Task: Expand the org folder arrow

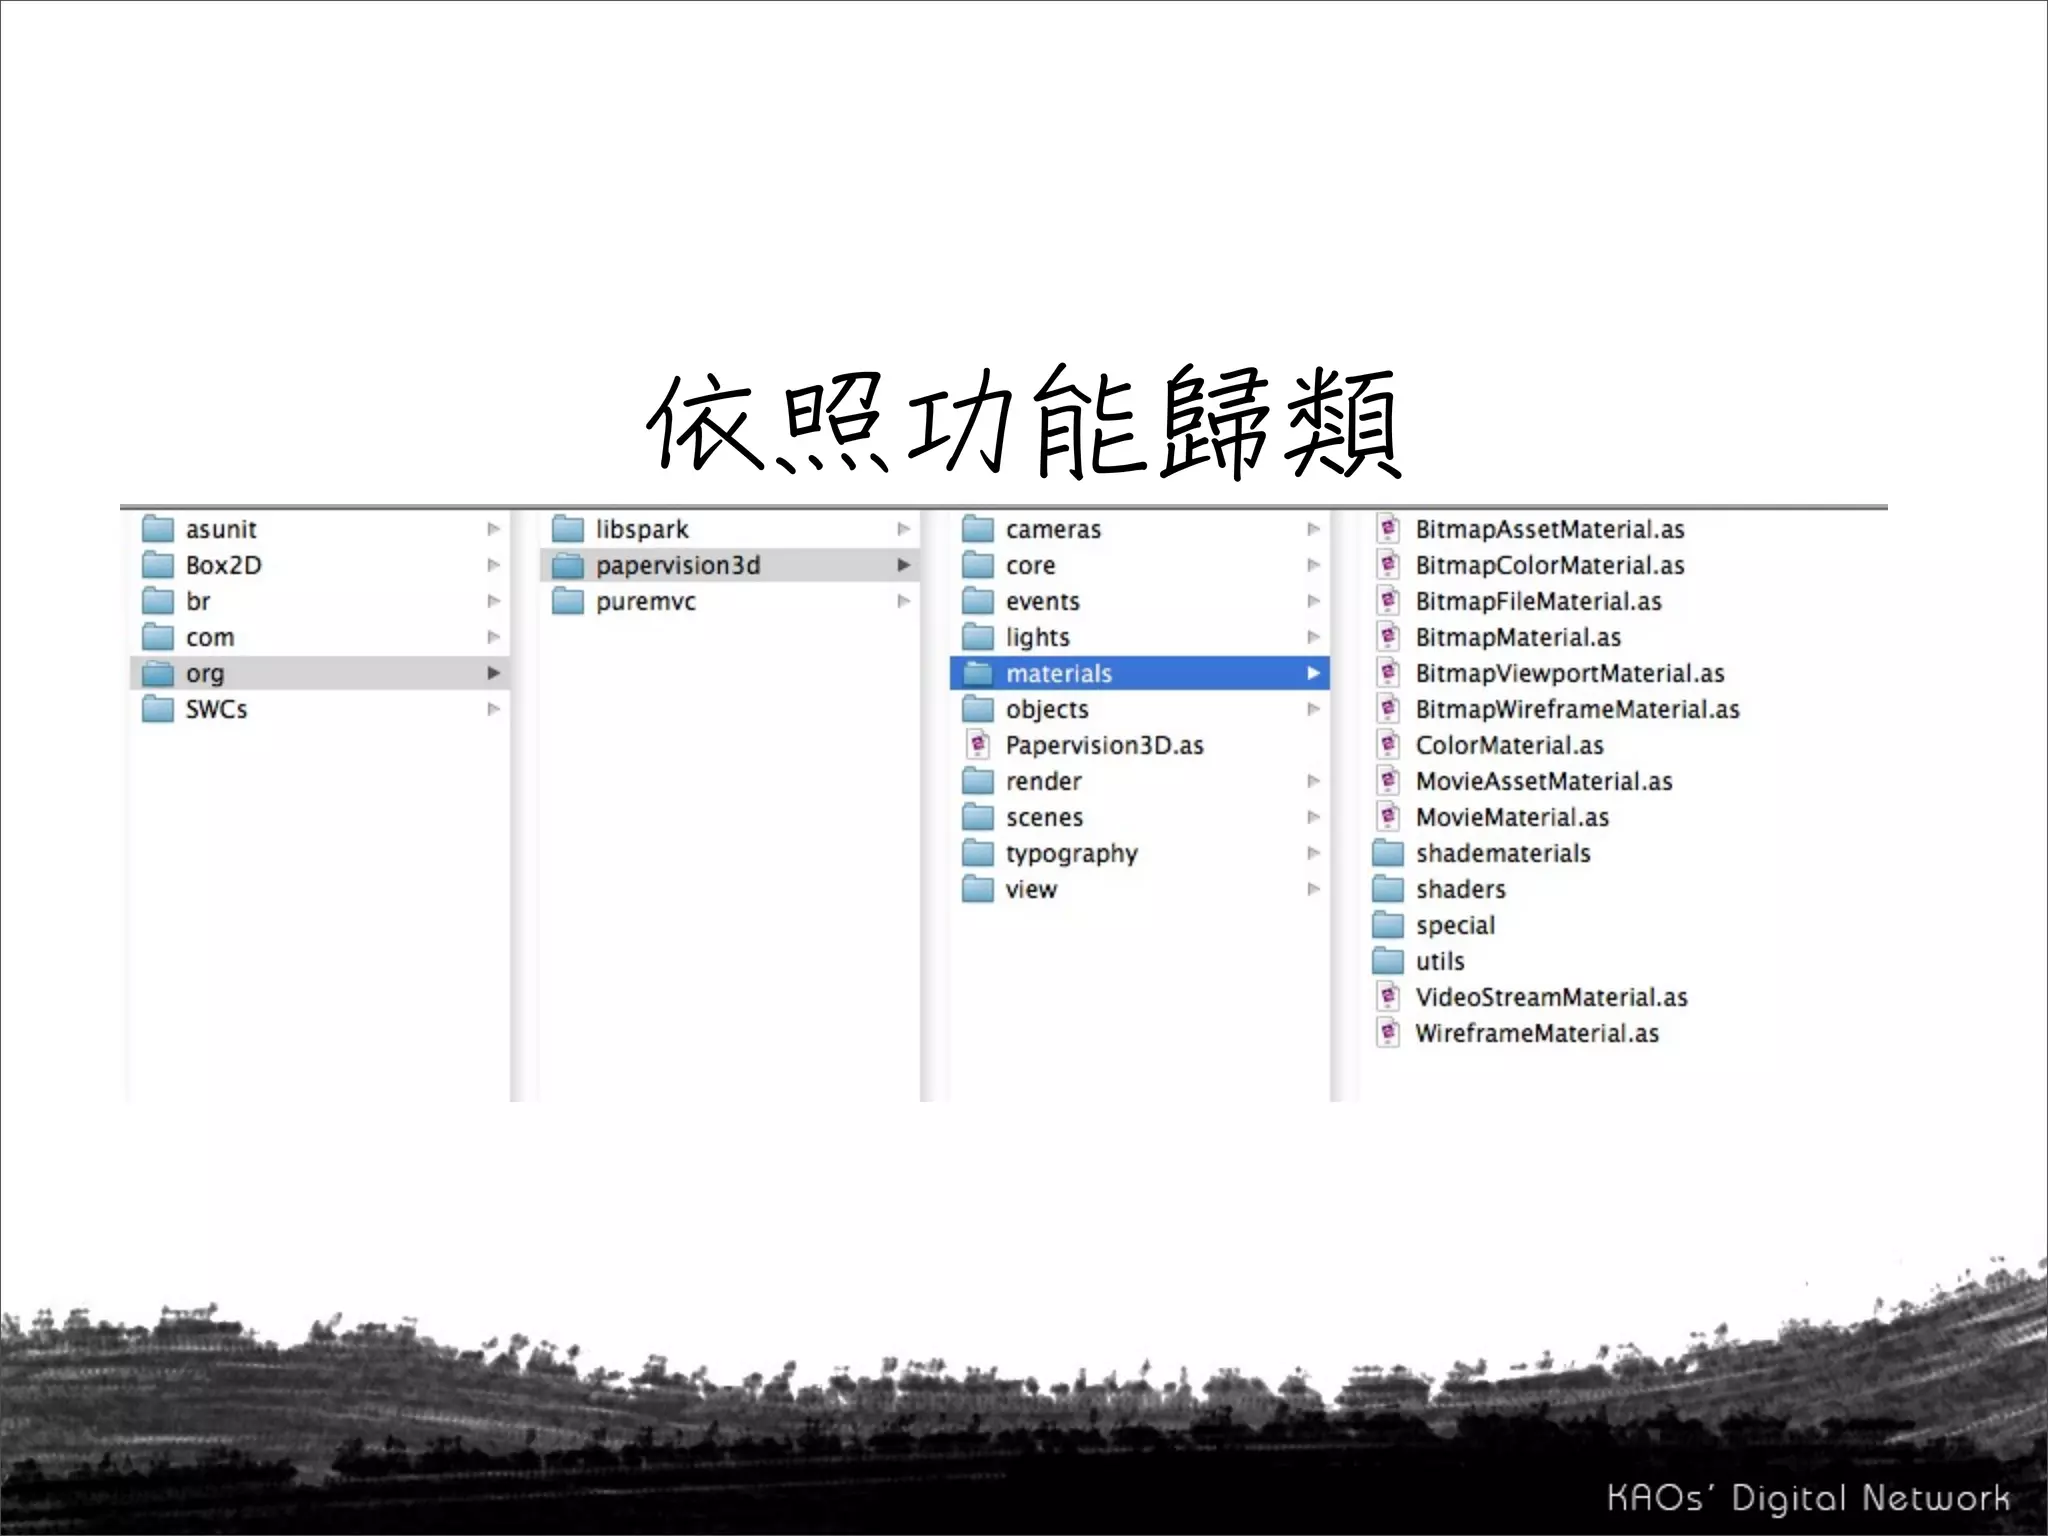Action: (x=493, y=673)
